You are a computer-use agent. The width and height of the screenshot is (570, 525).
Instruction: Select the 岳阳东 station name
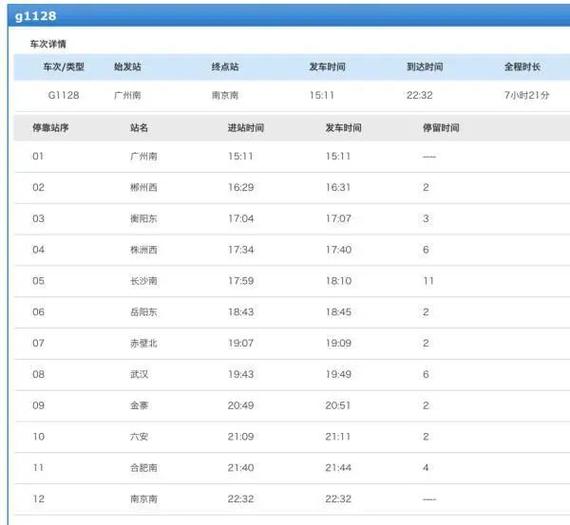pos(144,312)
